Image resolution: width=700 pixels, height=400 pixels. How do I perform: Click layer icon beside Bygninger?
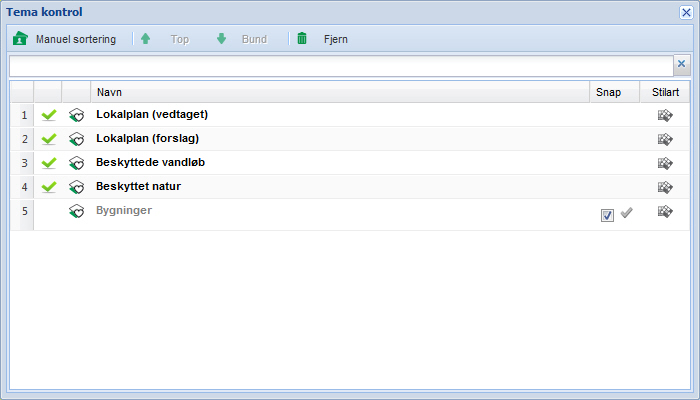[x=76, y=211]
